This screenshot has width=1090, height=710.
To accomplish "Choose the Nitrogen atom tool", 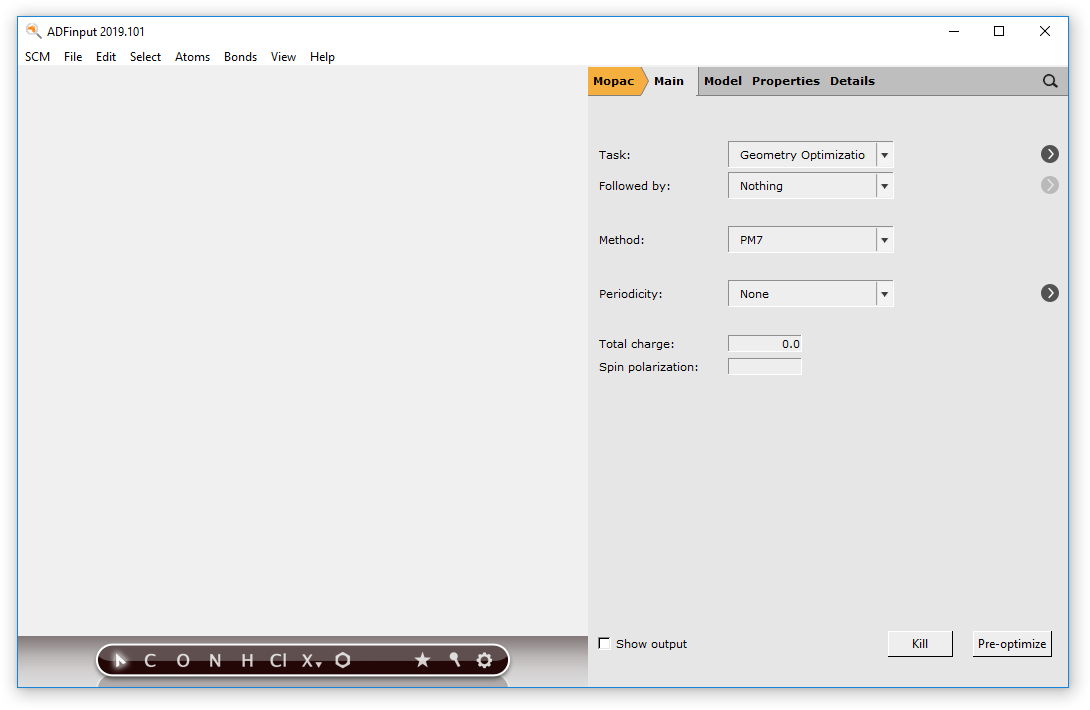I will coord(215,660).
